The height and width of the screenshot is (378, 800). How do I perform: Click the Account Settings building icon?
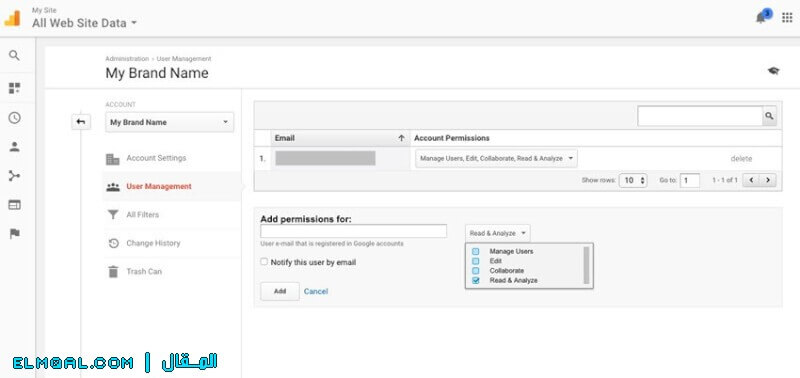[x=112, y=159]
